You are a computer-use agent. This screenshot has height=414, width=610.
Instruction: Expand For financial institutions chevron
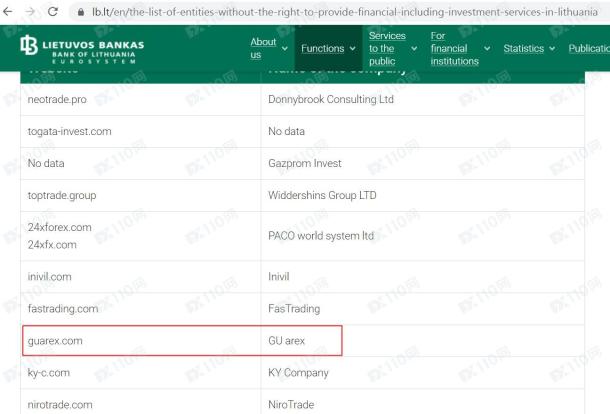[487, 49]
